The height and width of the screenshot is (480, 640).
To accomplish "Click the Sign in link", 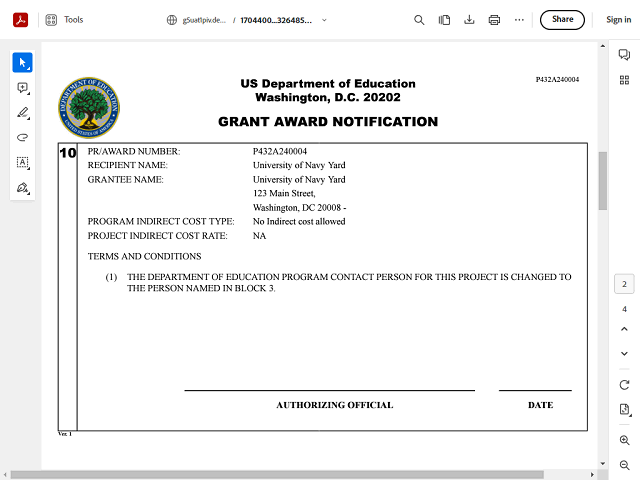I will (x=618, y=20).
